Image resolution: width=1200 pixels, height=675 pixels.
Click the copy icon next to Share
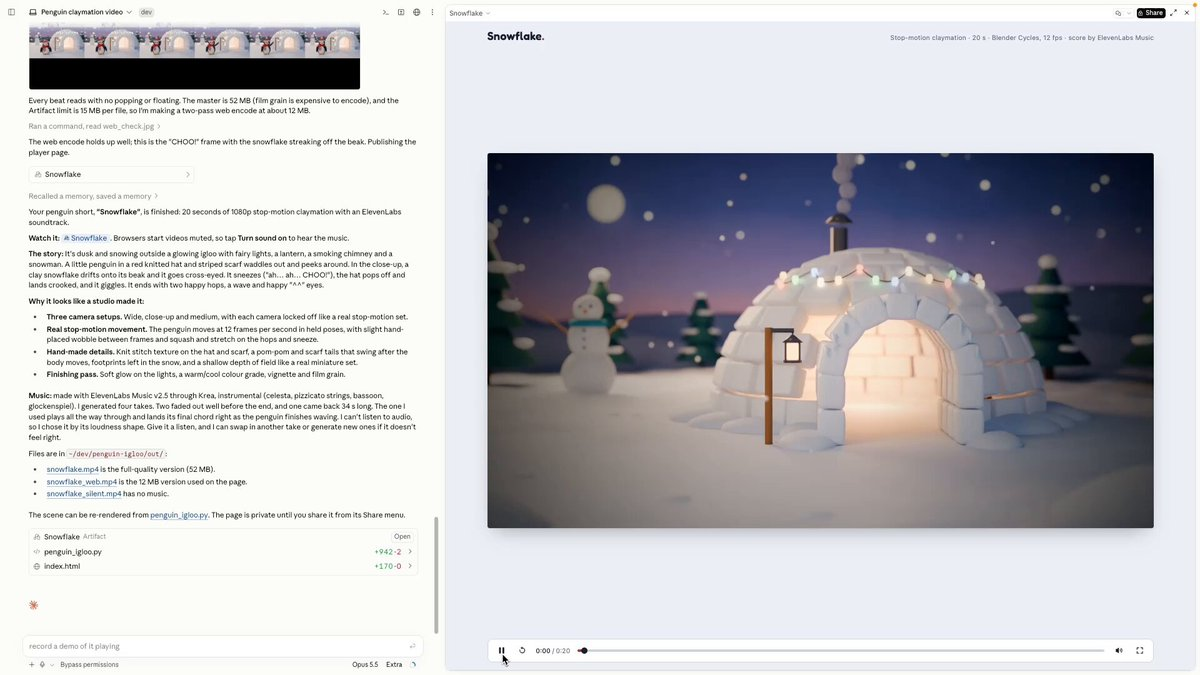tap(1118, 13)
